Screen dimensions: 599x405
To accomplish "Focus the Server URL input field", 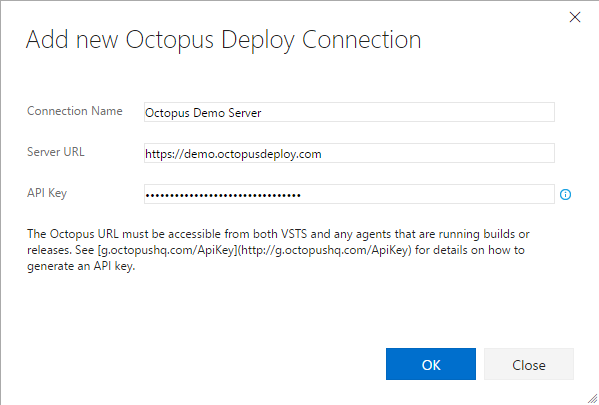I will click(x=349, y=153).
